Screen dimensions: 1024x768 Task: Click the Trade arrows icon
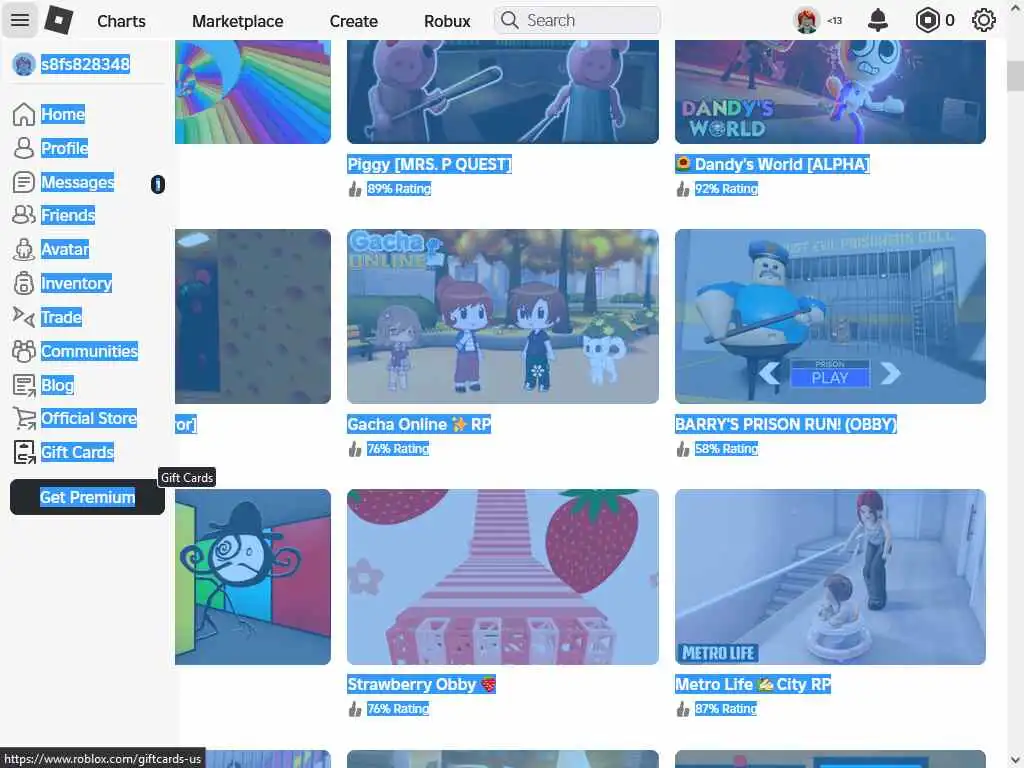click(x=24, y=317)
